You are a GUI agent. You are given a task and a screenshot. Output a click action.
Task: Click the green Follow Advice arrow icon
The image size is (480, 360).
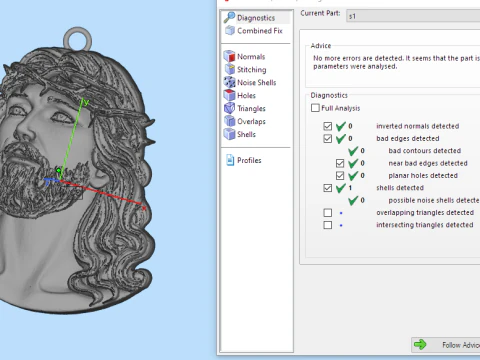pos(420,344)
